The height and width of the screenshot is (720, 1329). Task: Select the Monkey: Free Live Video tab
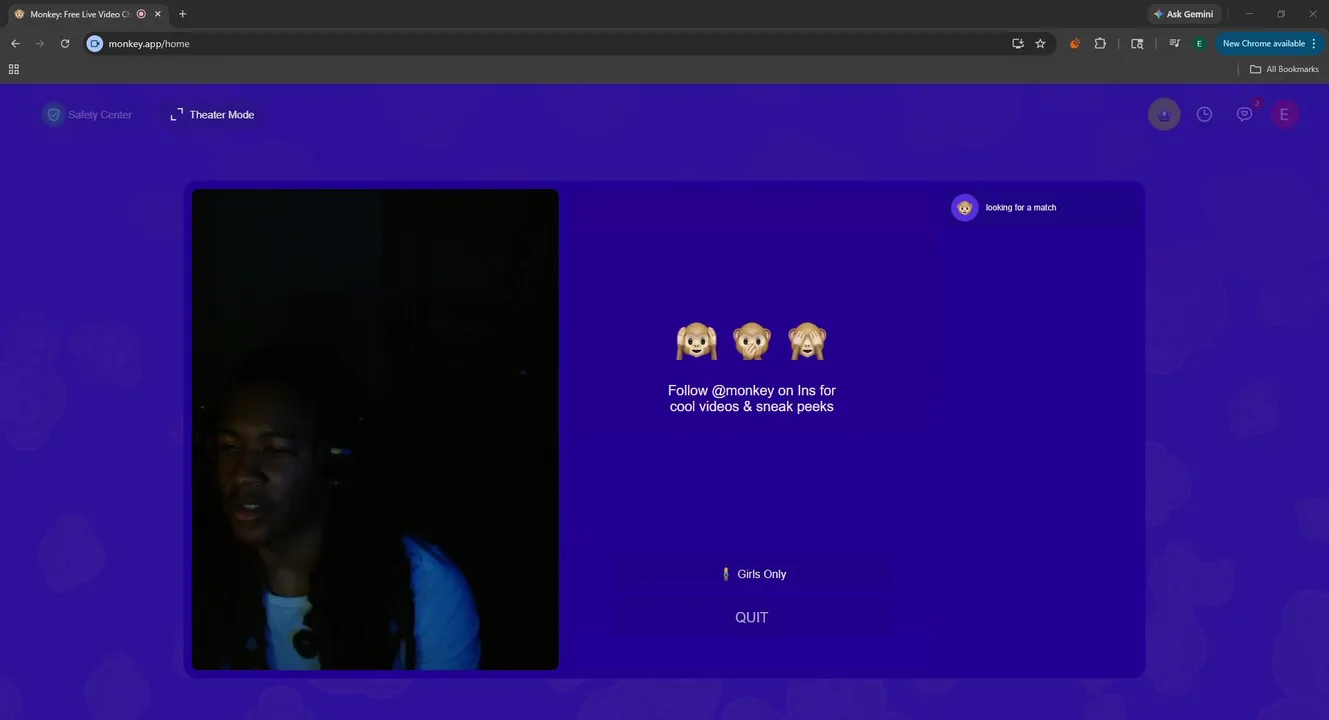point(87,14)
